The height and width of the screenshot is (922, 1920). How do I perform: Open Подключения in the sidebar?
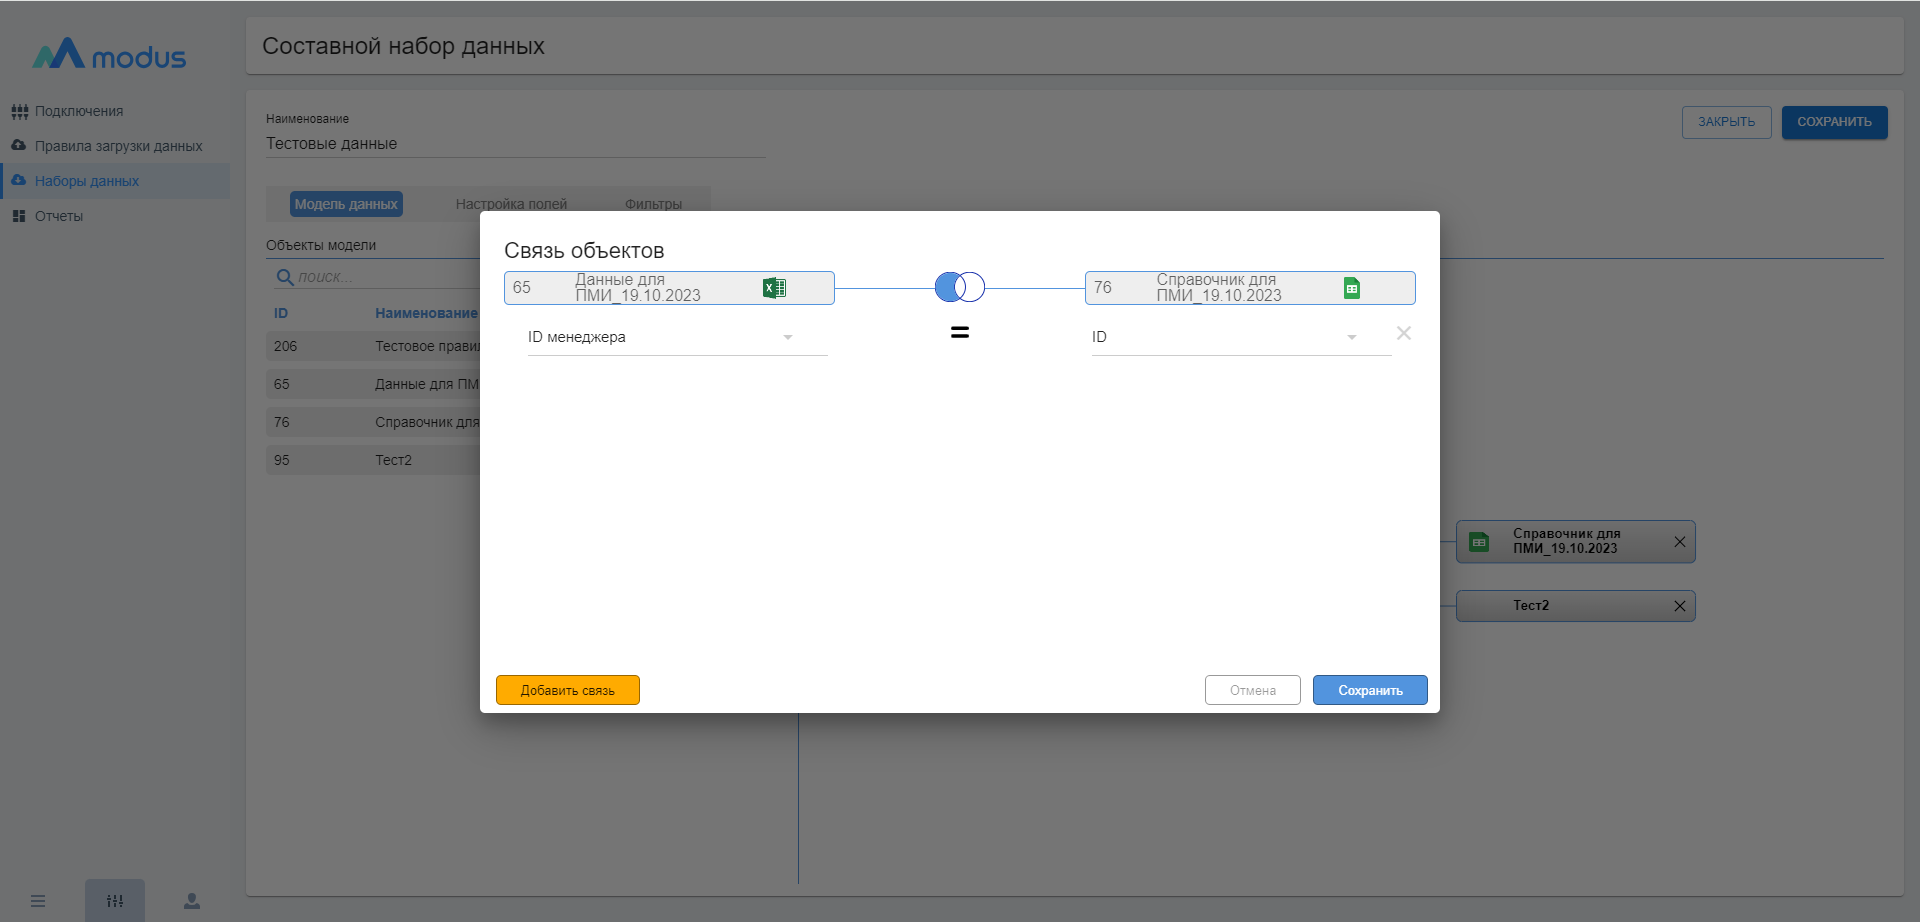pyautogui.click(x=79, y=111)
